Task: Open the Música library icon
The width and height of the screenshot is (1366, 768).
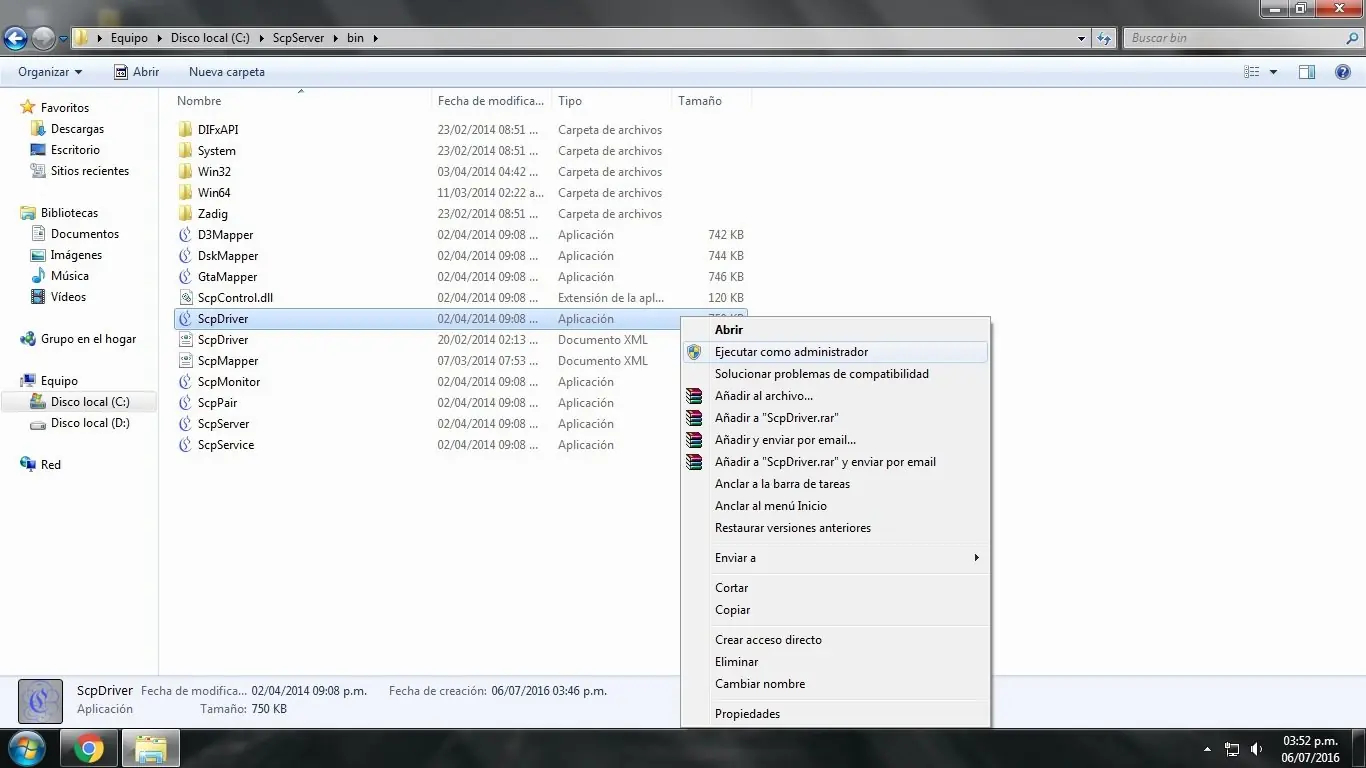Action: [38, 276]
